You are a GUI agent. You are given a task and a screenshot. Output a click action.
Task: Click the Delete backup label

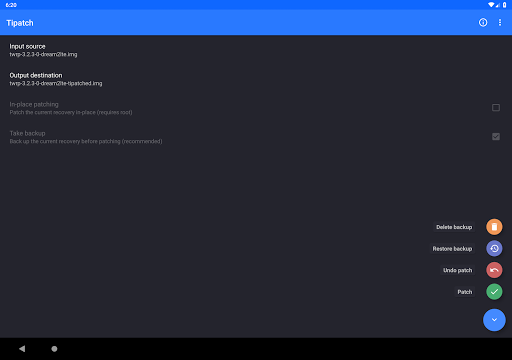pos(454,227)
